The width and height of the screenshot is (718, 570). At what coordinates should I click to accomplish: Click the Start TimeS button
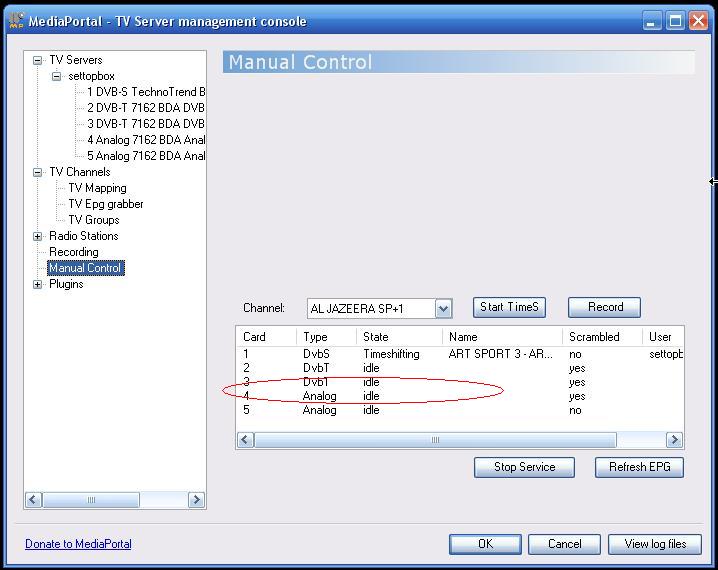(509, 307)
